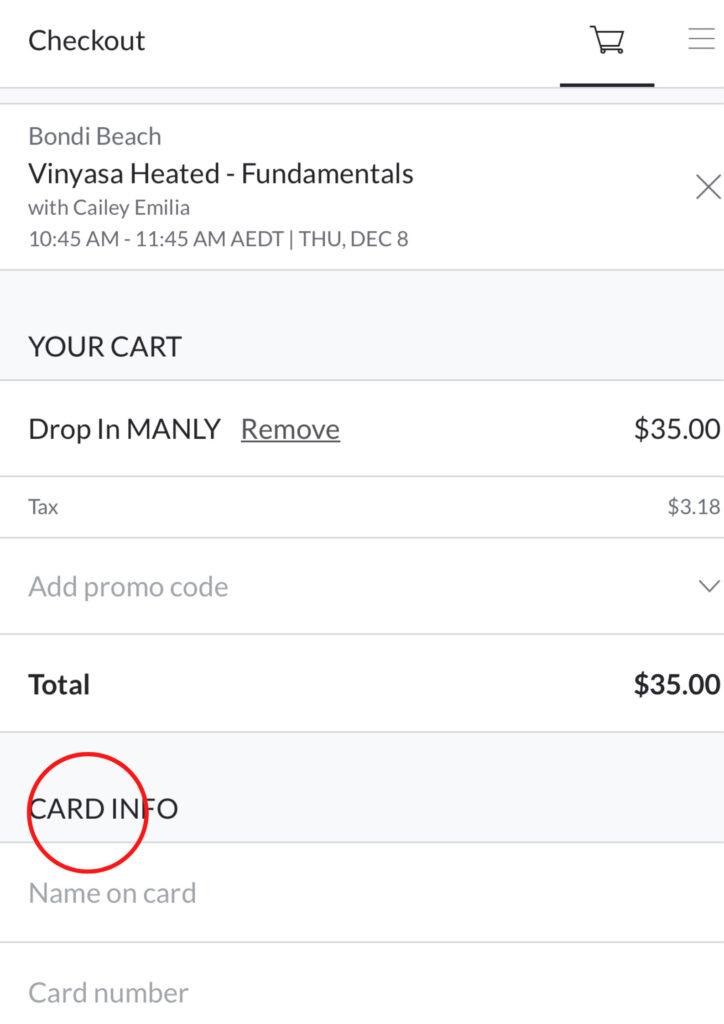The width and height of the screenshot is (724, 1024).
Task: Select the Vinyasa Heated - Fundamentals class title
Action: coord(221,174)
